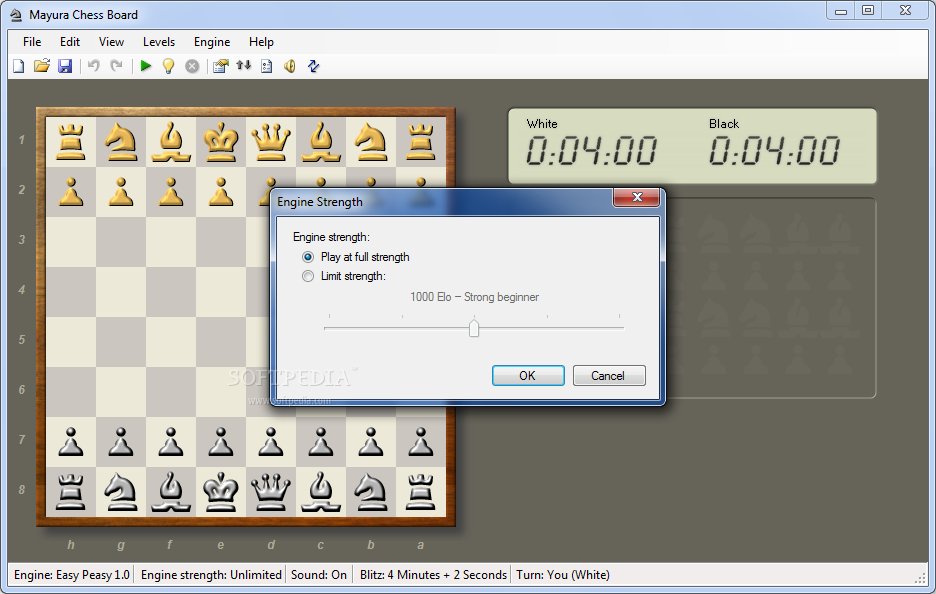Select the black king on e8
This screenshot has width=936, height=594.
(221, 492)
